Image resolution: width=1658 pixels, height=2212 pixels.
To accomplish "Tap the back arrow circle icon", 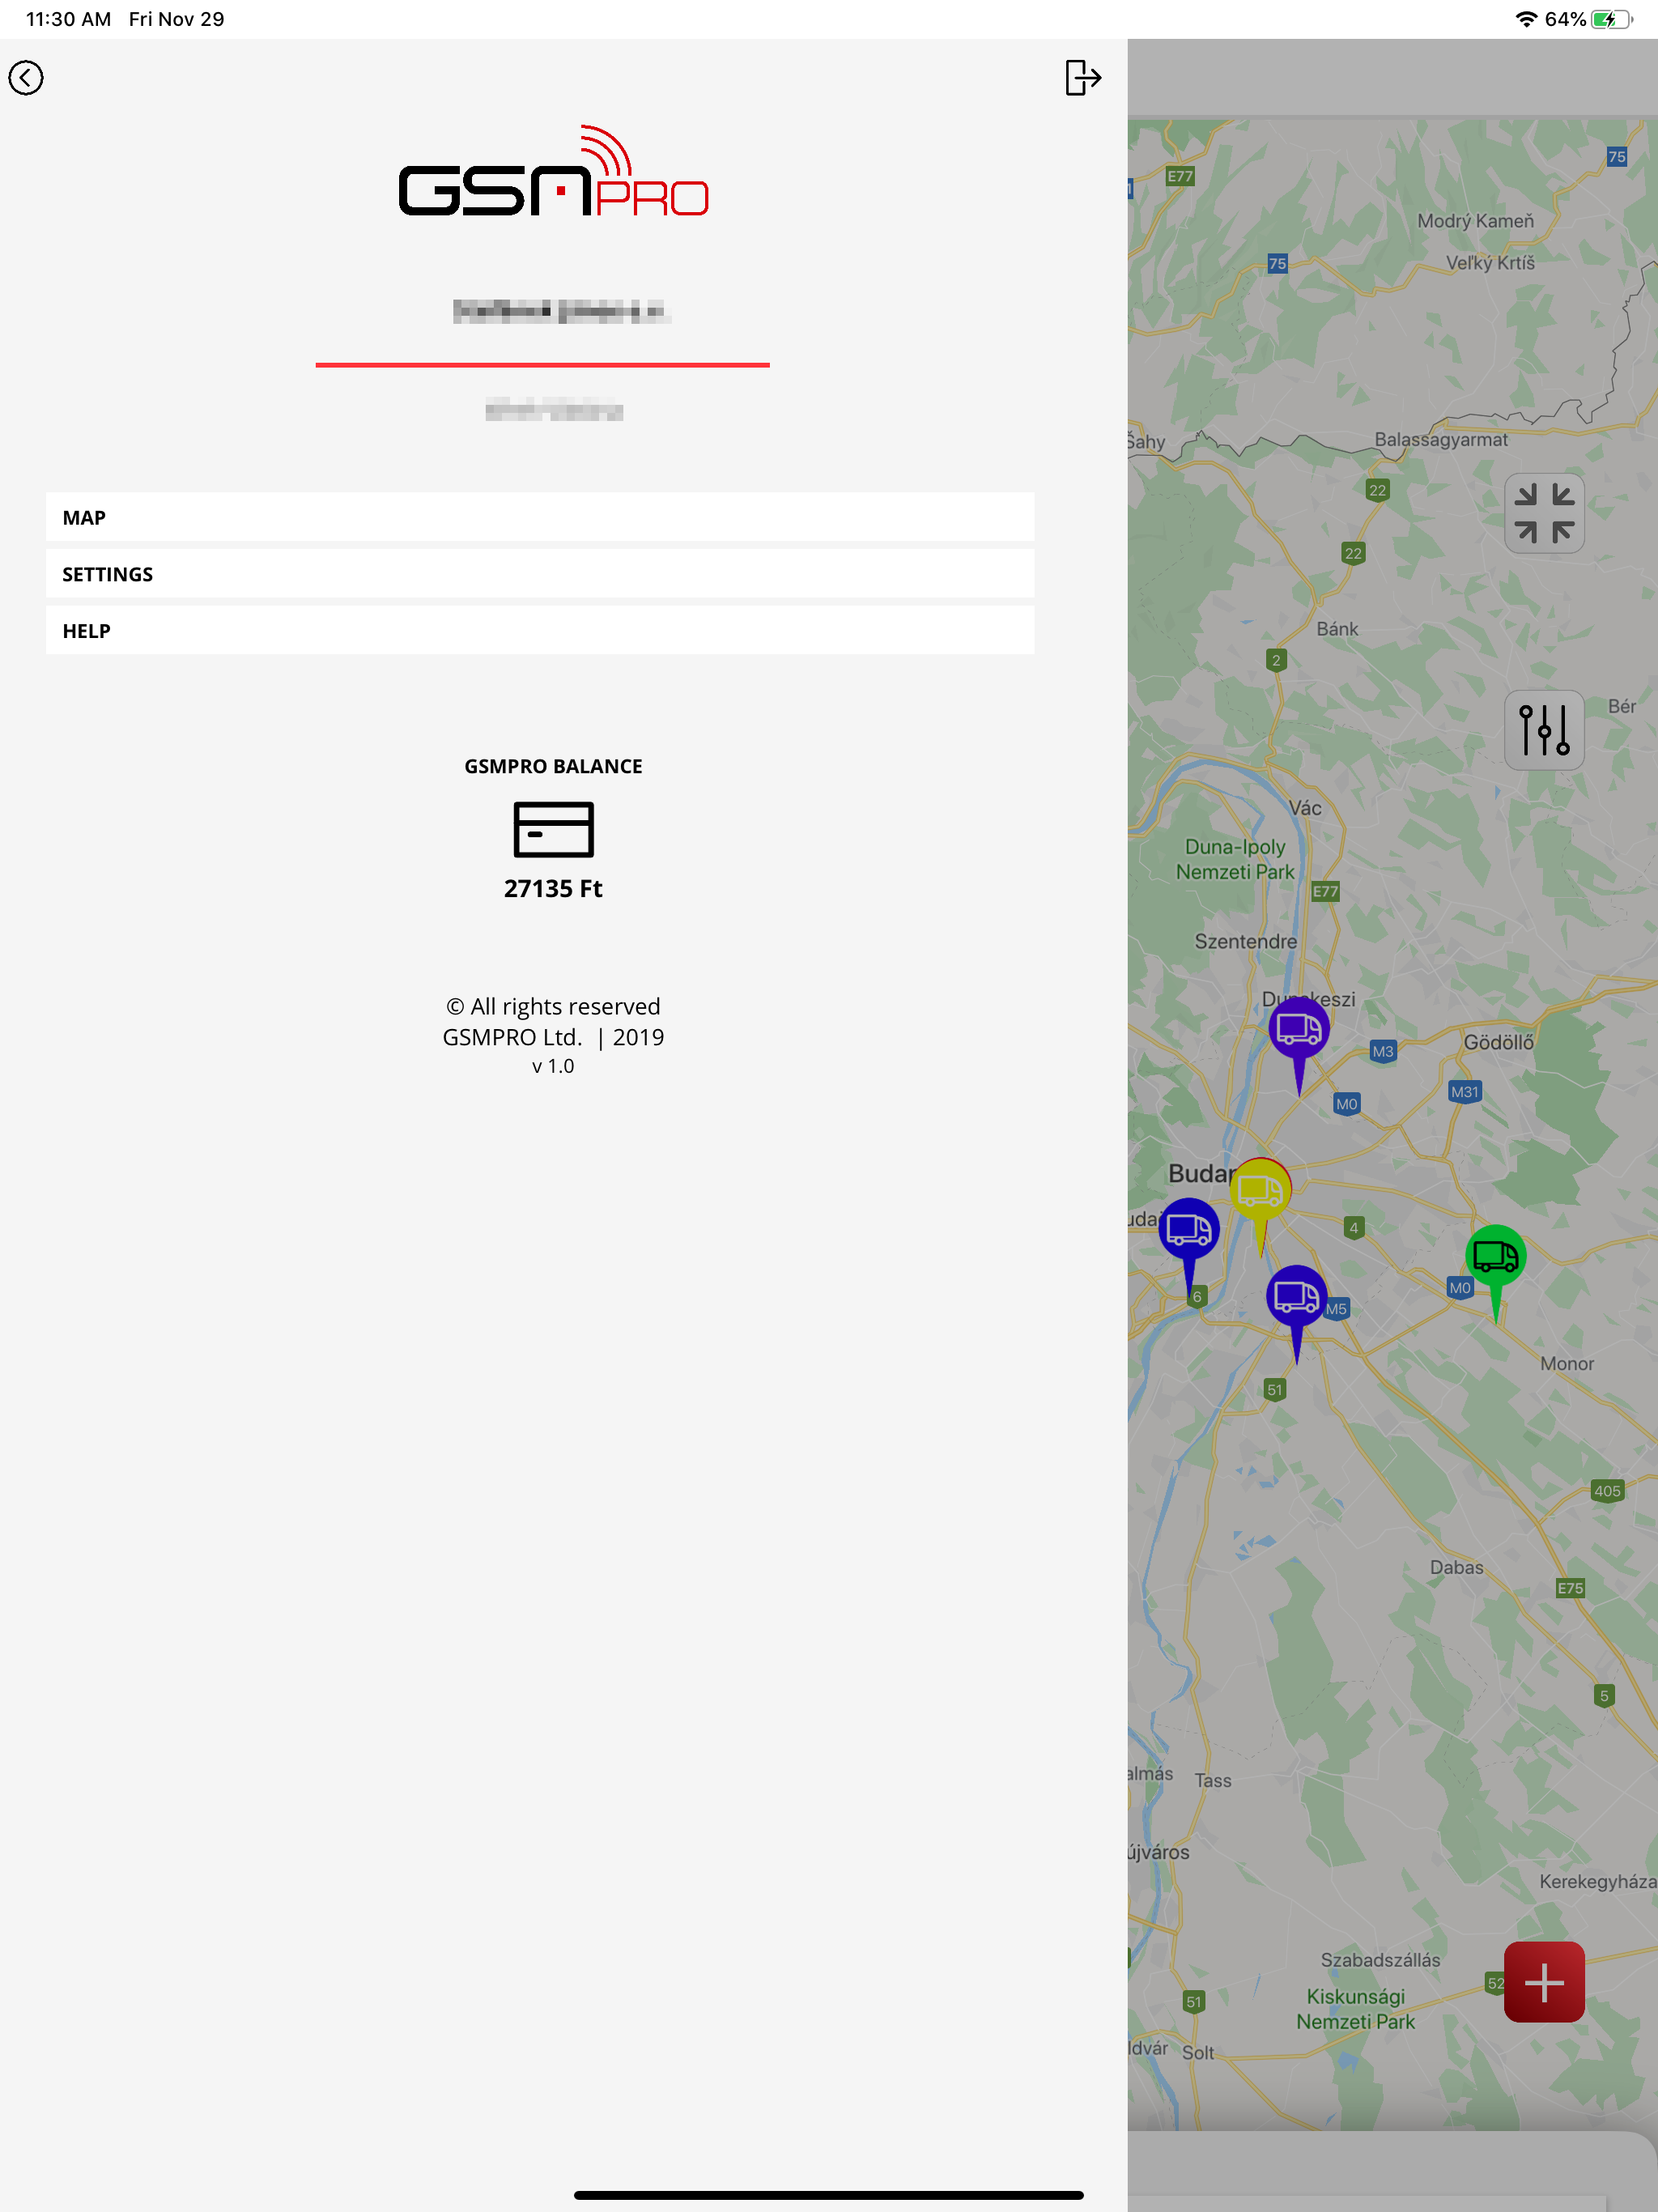I will tap(26, 77).
